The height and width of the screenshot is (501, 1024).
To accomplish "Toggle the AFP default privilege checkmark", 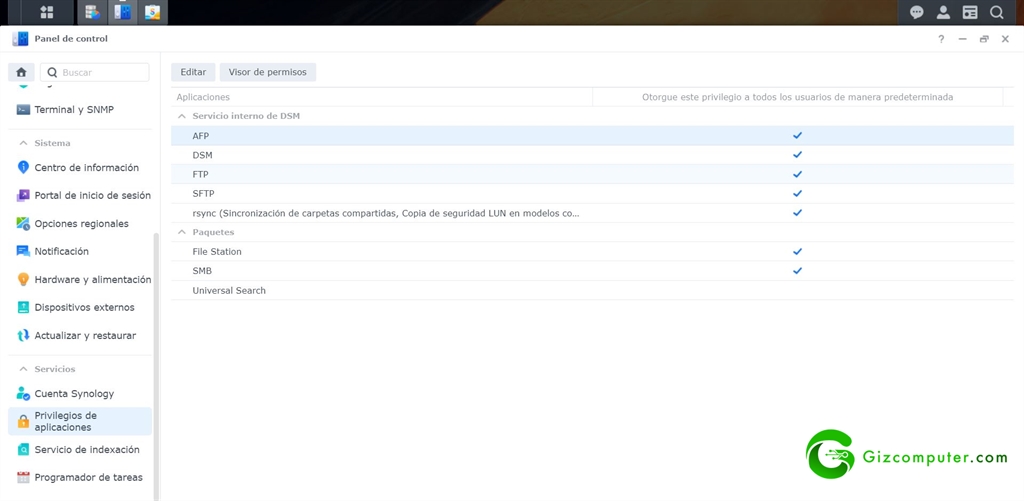I will pyautogui.click(x=797, y=135).
